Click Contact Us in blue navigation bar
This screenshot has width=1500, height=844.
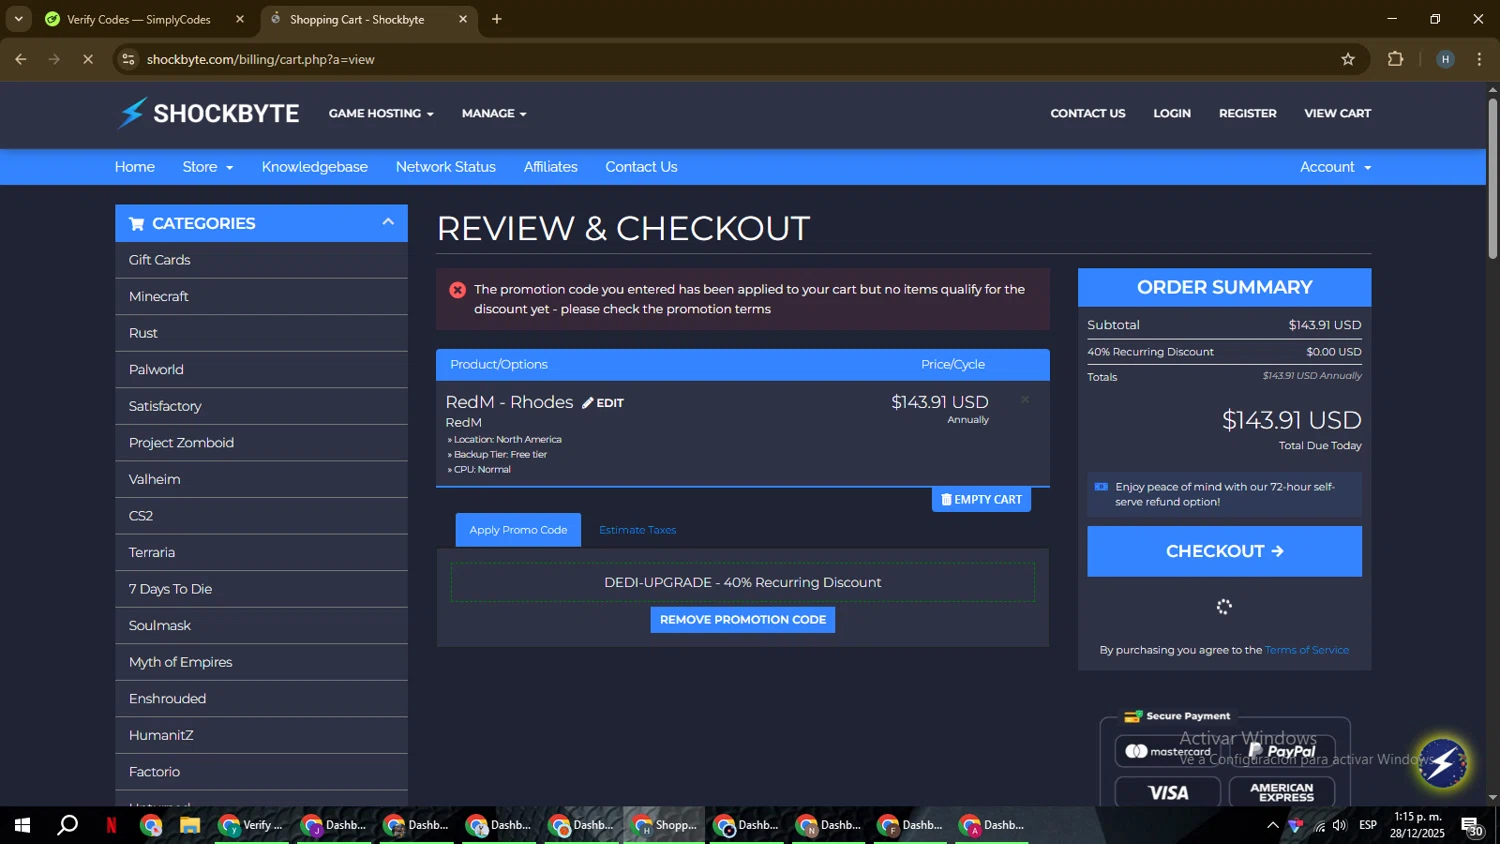pos(641,167)
